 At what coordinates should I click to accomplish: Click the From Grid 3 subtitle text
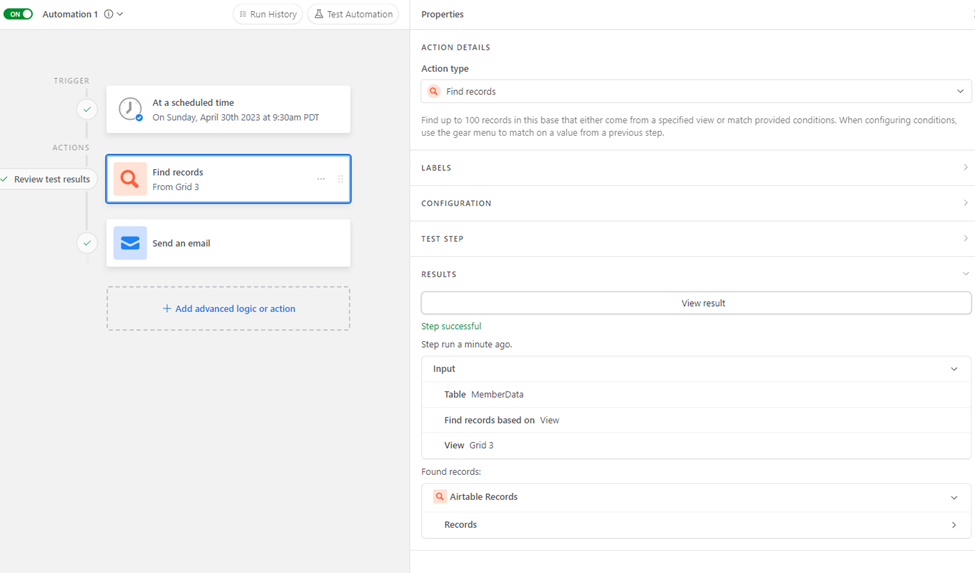[x=176, y=186]
